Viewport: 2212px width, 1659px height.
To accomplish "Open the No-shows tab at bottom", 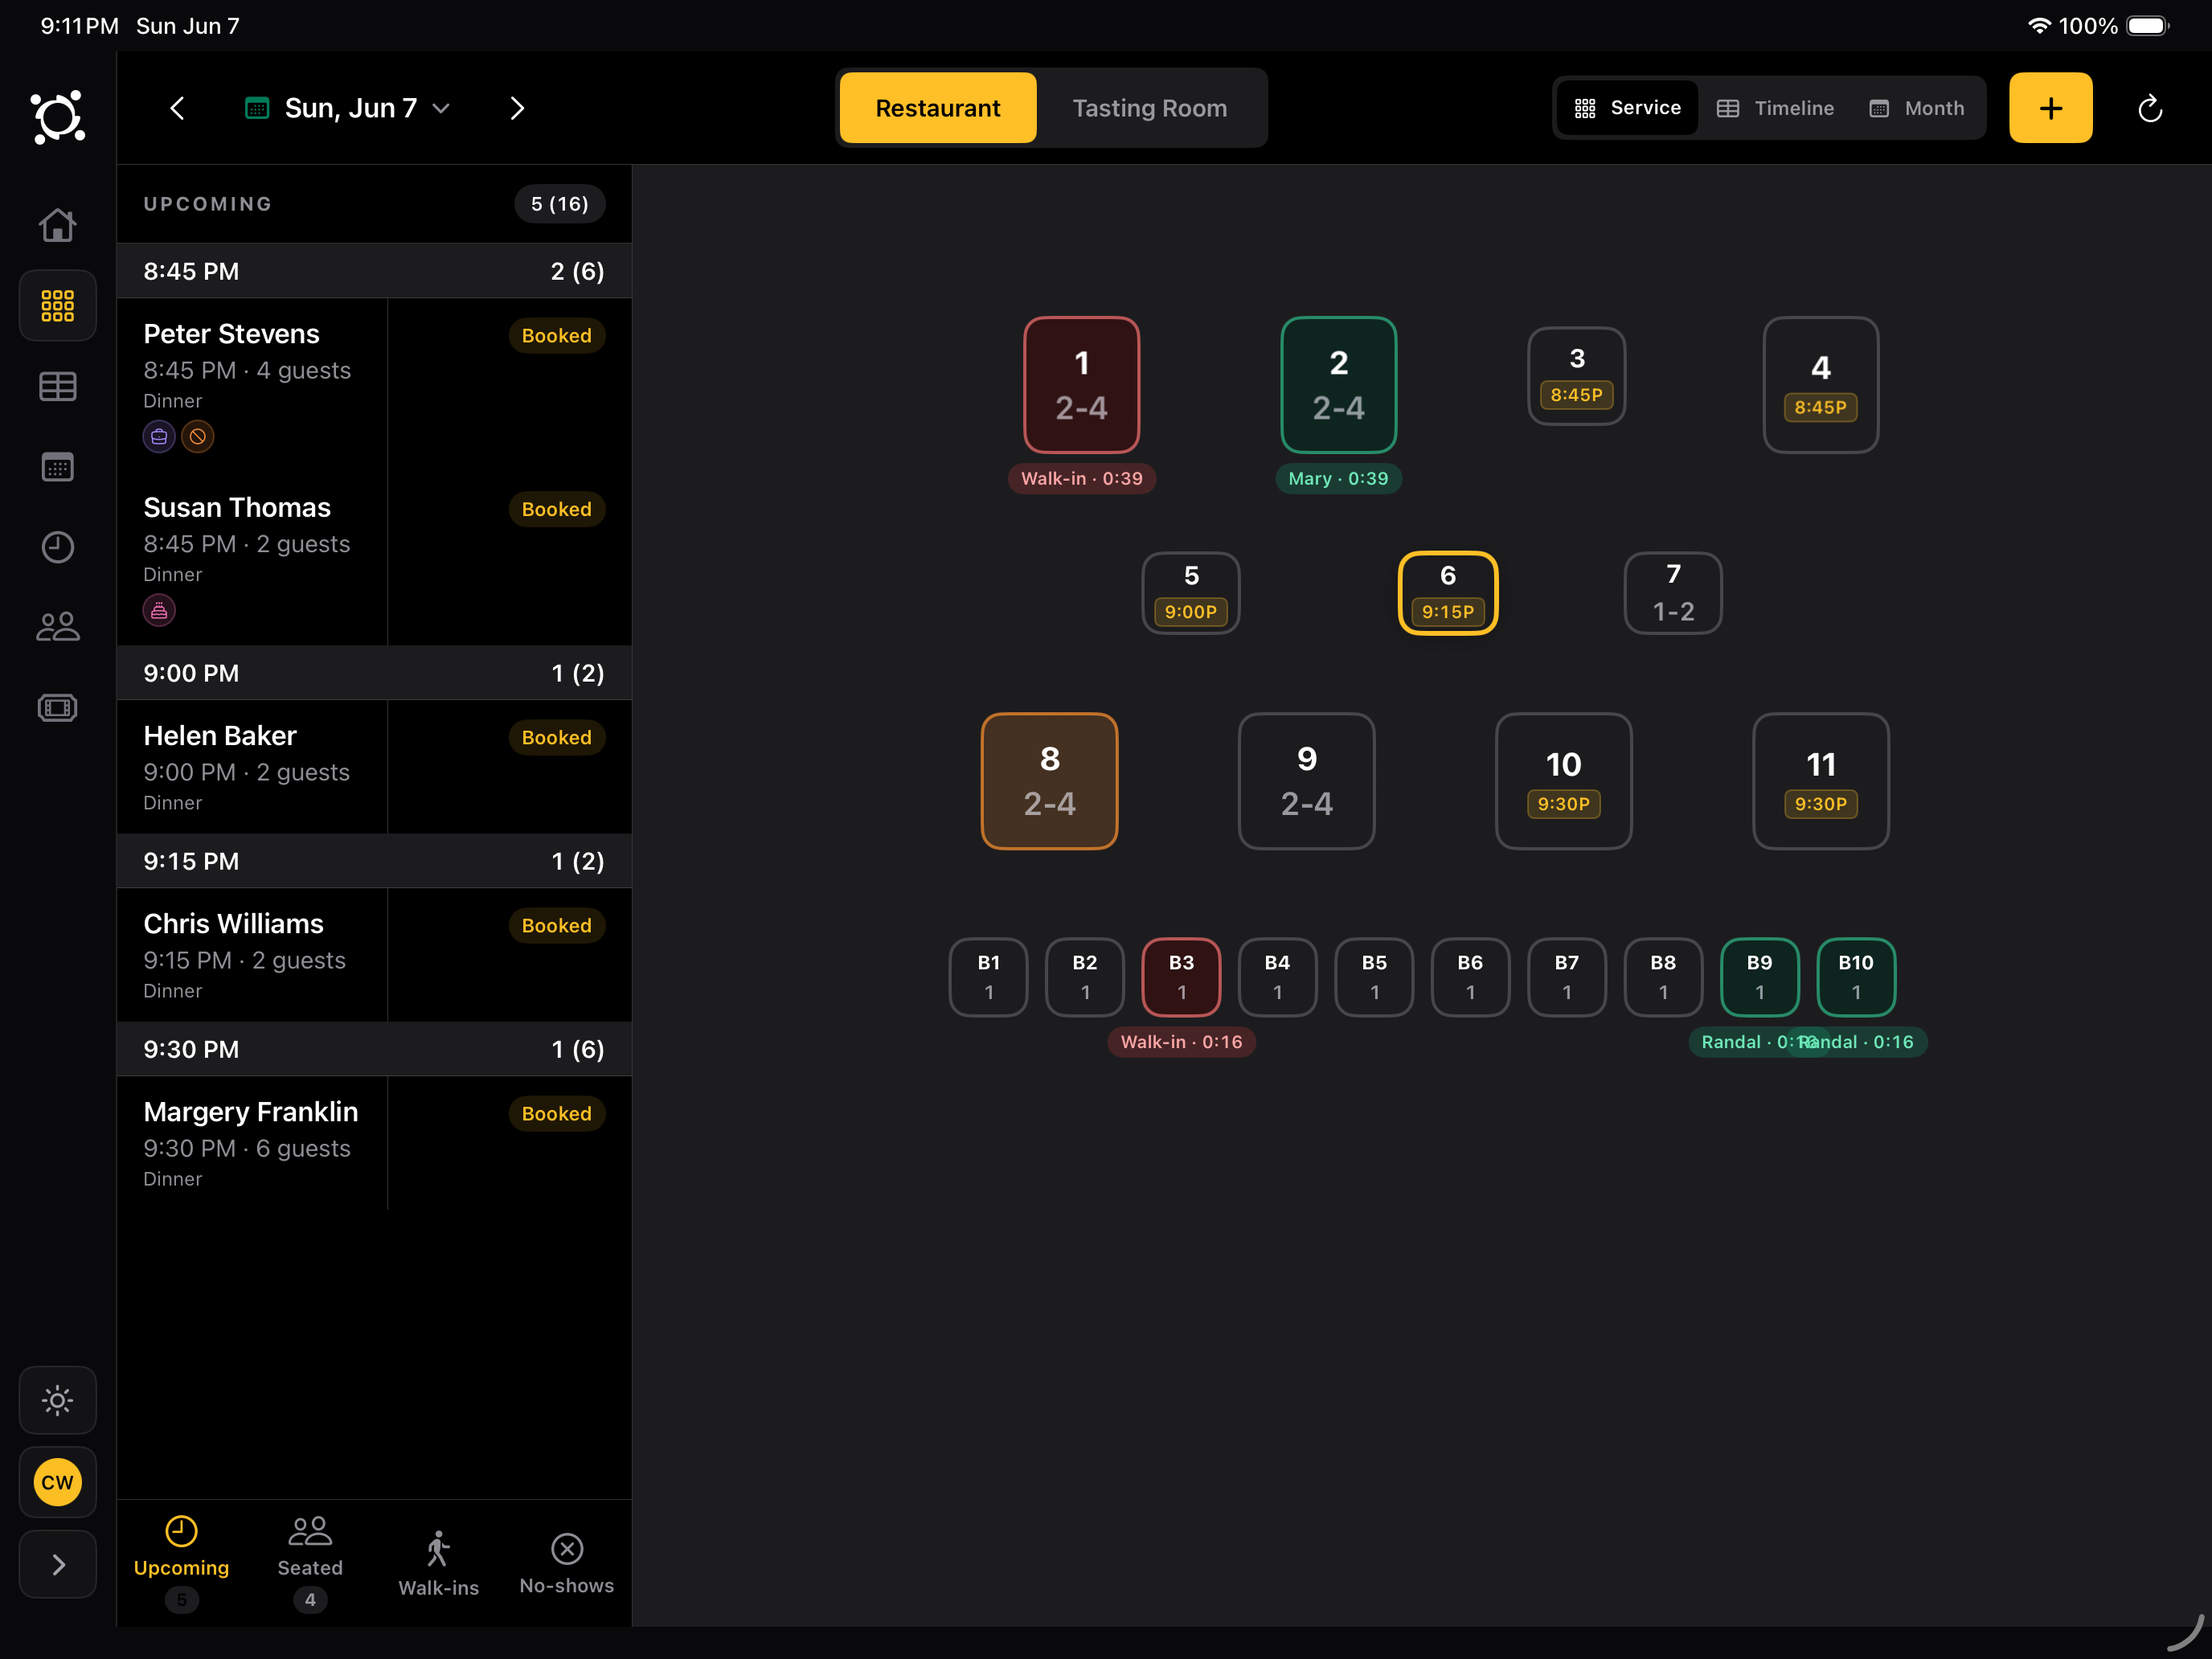I will [566, 1563].
